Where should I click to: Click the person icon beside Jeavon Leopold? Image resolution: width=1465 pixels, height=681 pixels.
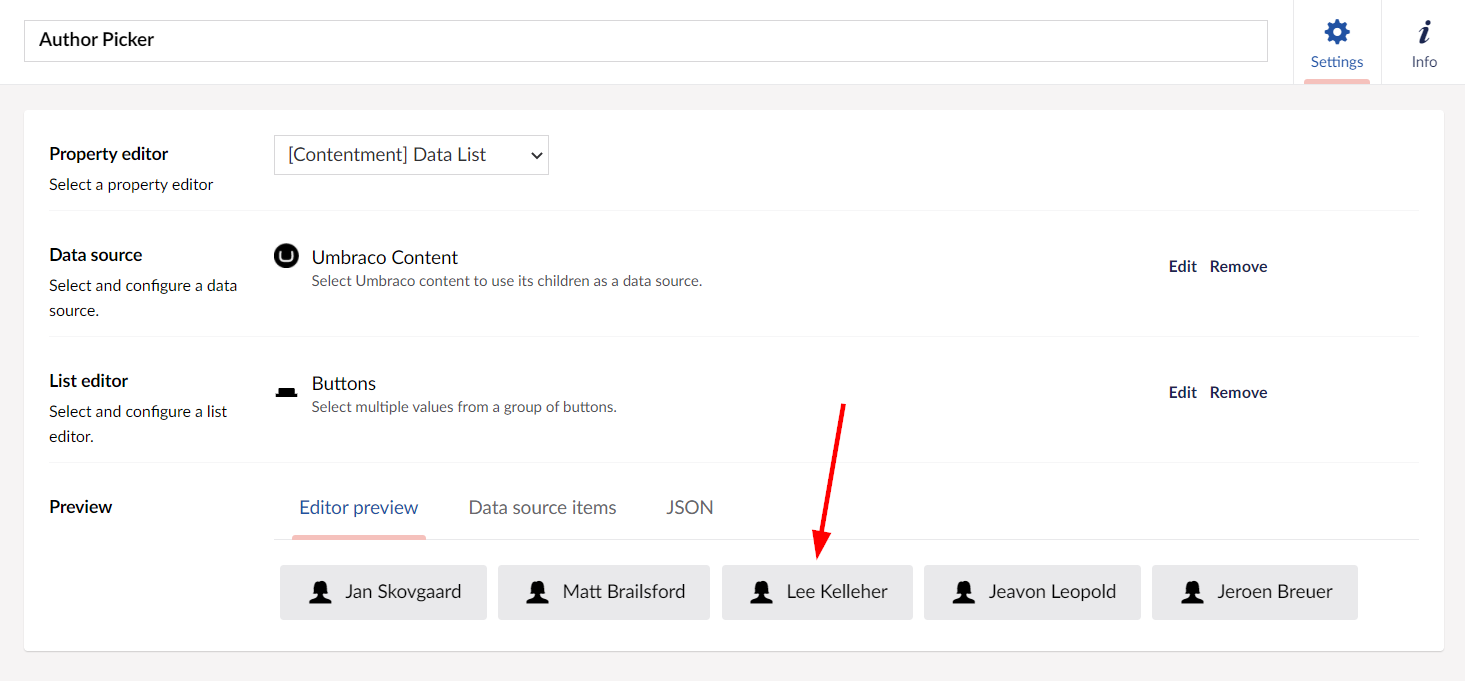pos(964,592)
